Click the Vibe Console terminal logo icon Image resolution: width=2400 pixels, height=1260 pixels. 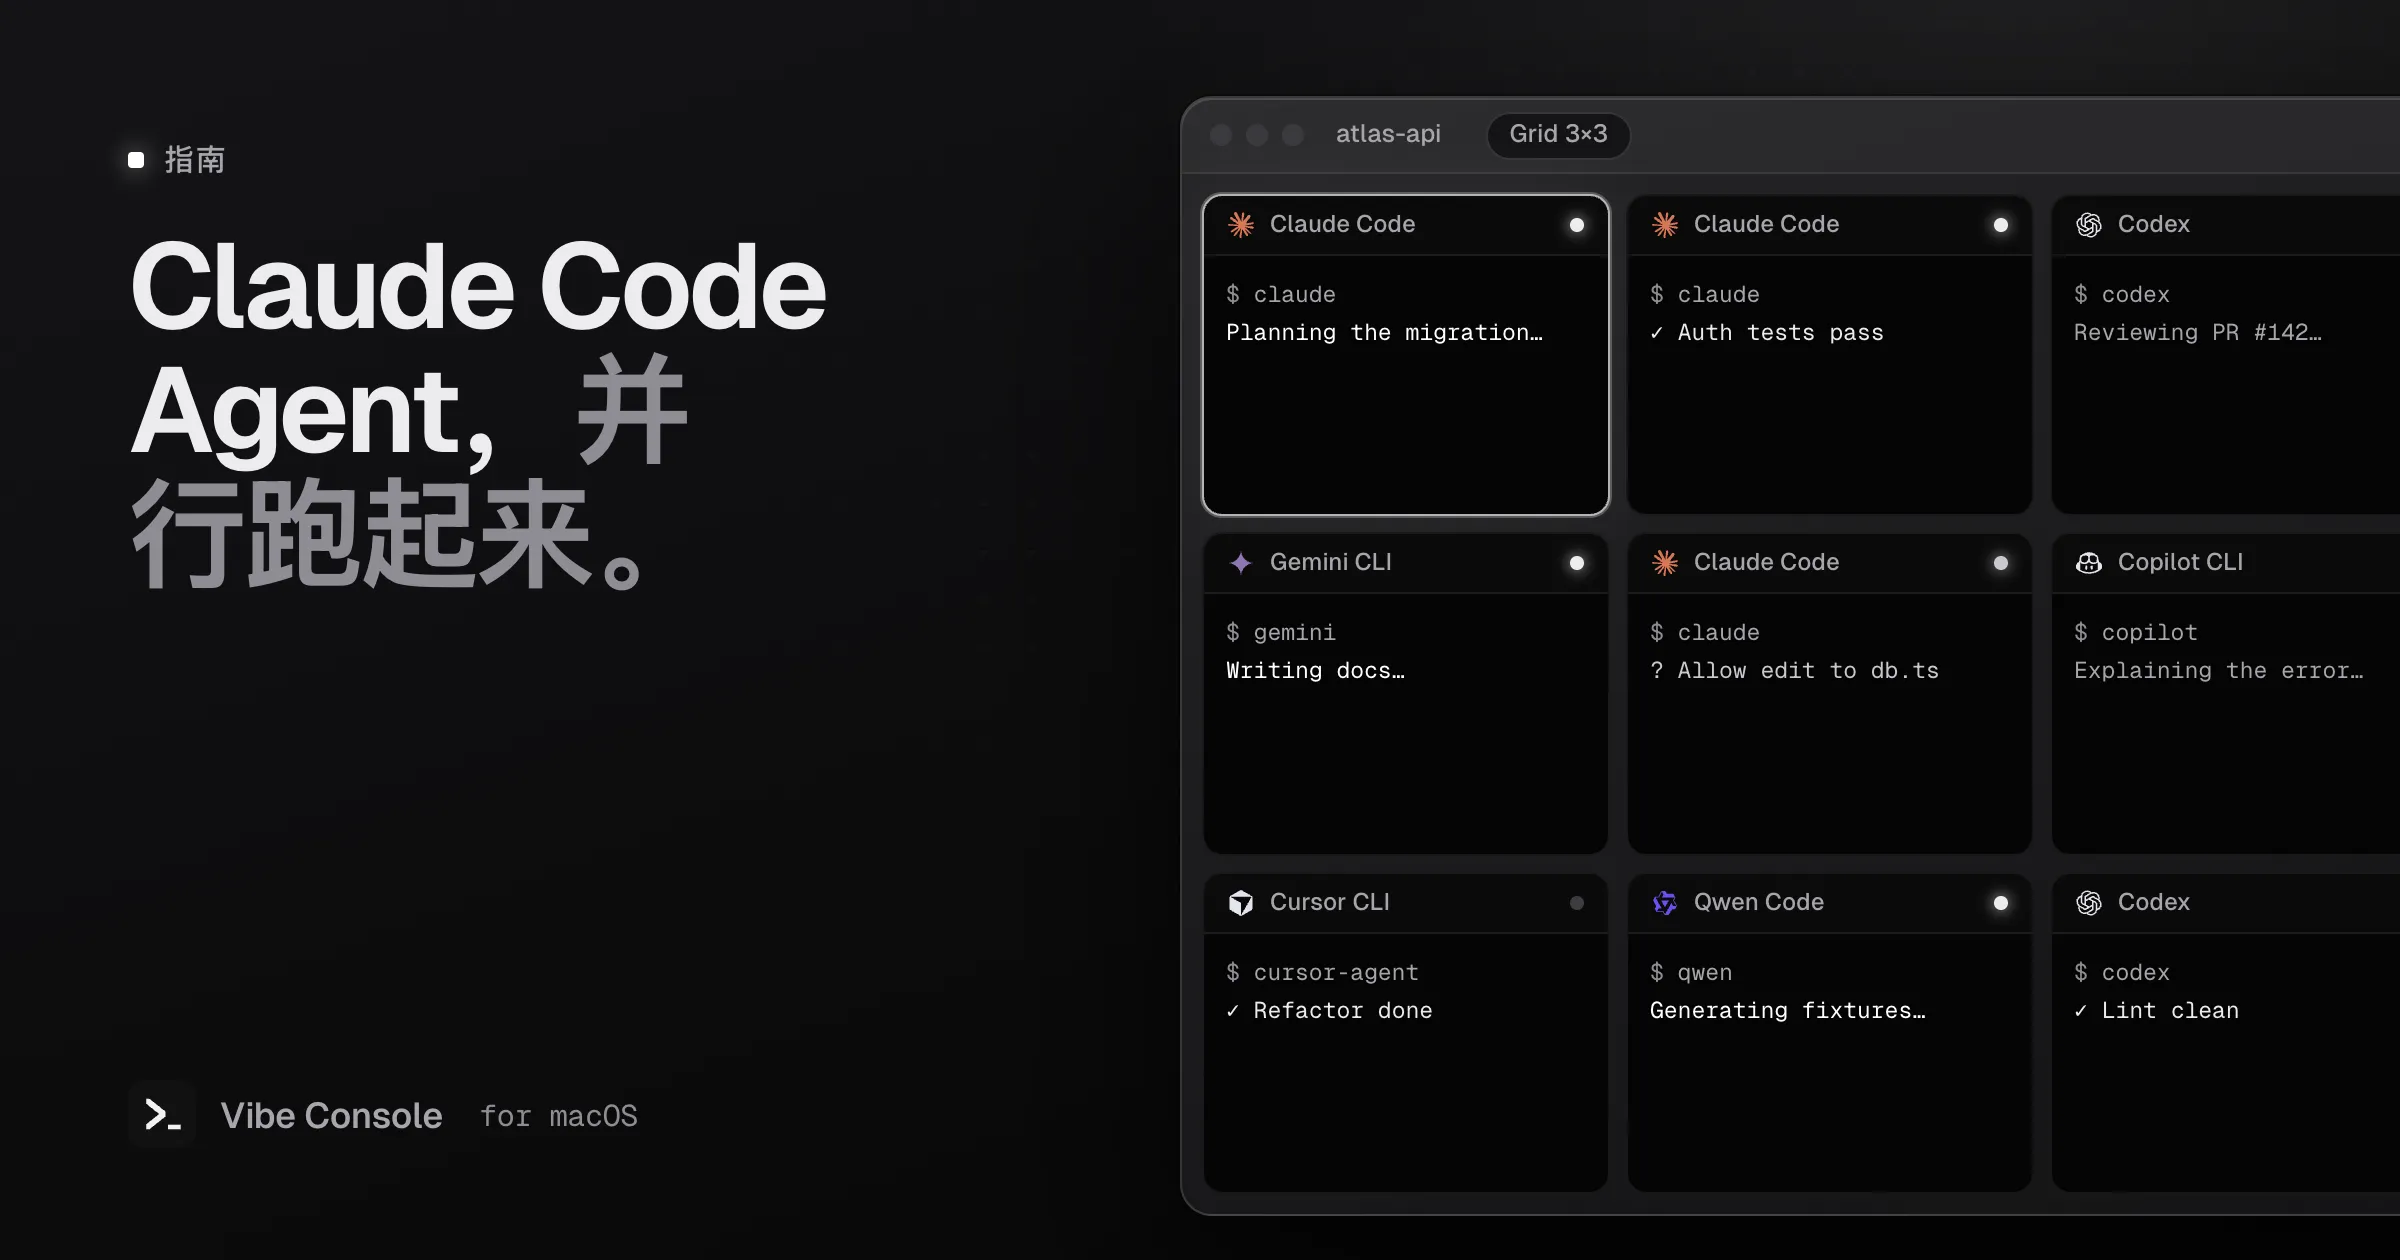click(162, 1114)
